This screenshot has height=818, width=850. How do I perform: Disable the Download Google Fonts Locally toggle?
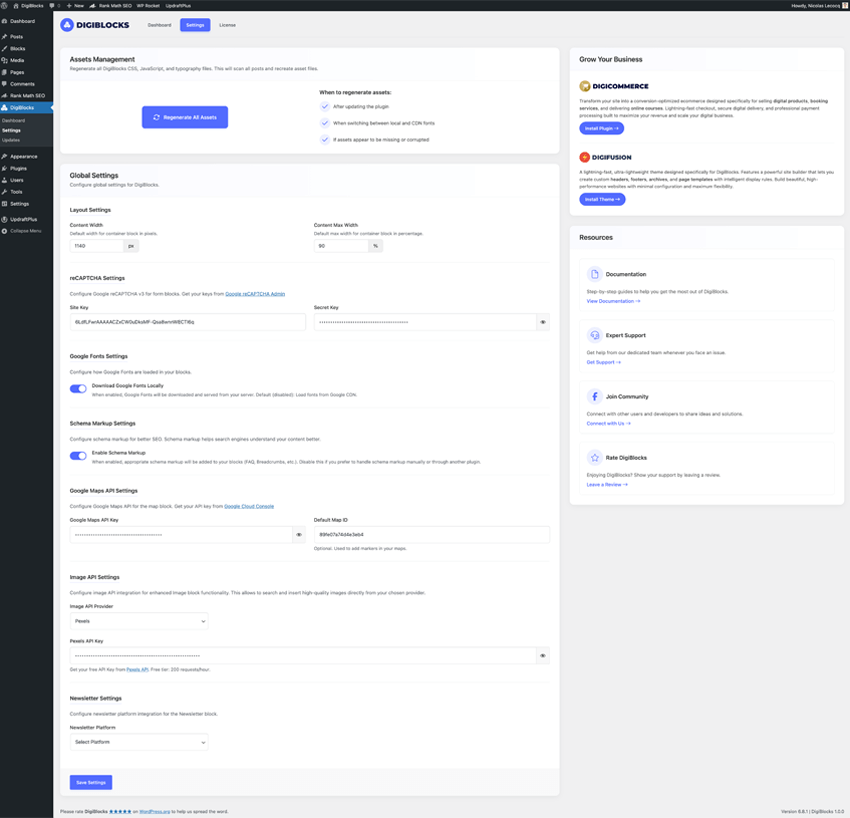click(76, 388)
